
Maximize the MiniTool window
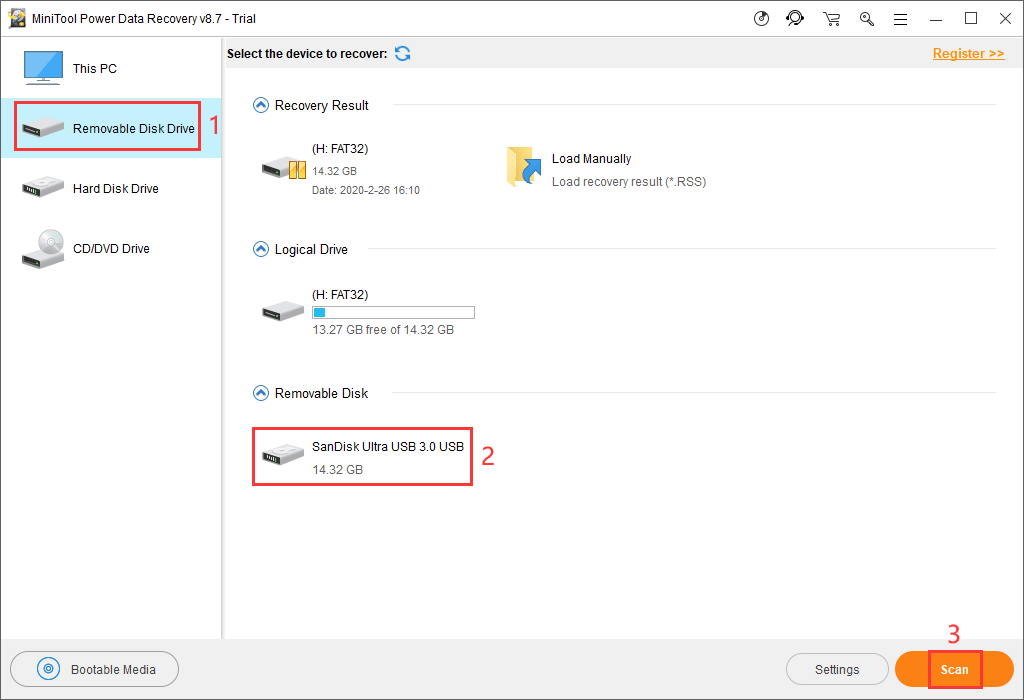971,19
